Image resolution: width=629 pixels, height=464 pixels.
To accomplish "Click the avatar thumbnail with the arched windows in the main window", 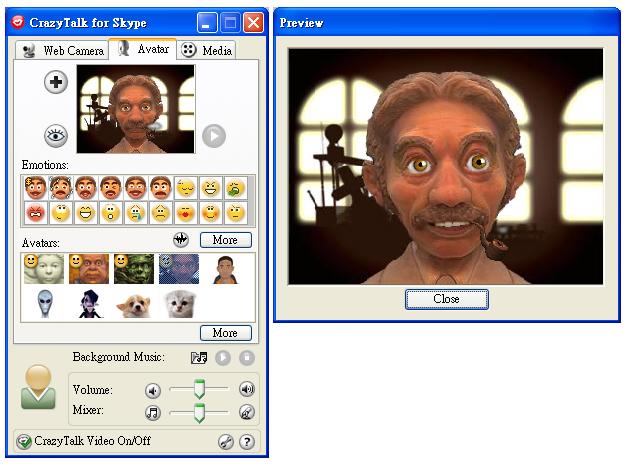I will tap(136, 109).
